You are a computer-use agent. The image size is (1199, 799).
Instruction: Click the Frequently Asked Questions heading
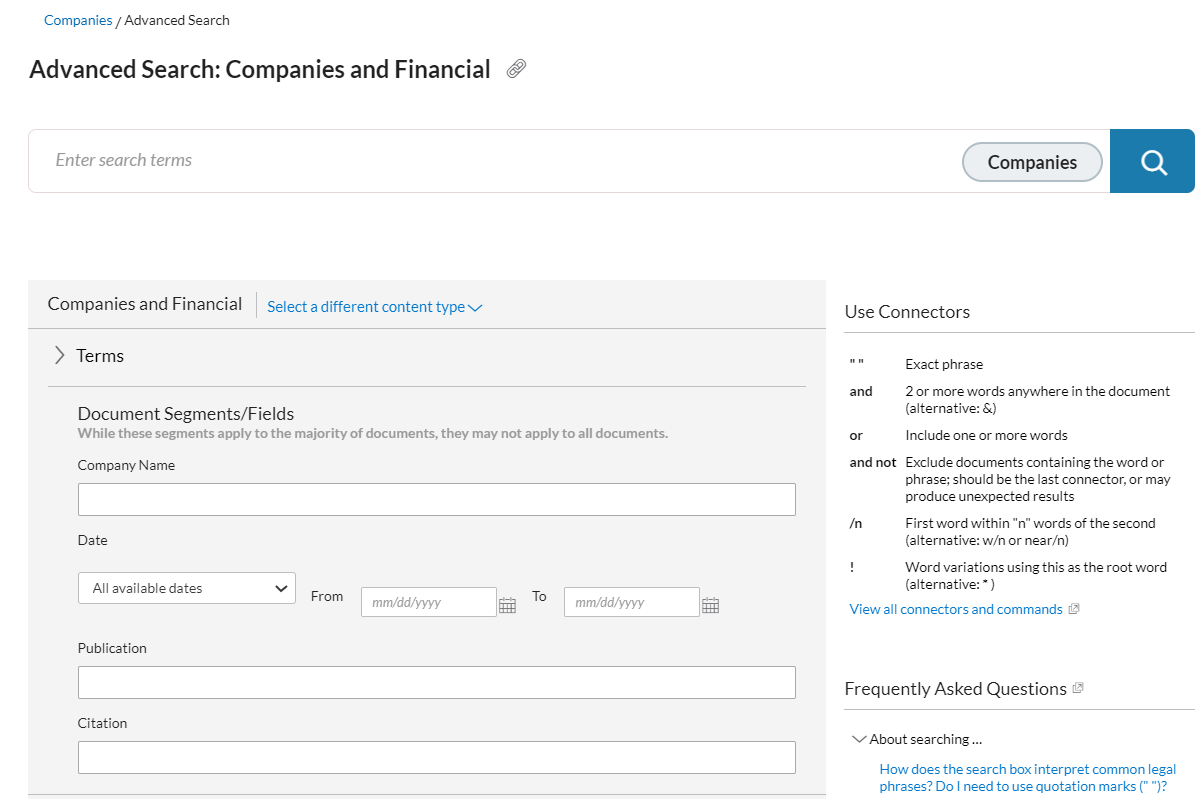point(955,689)
